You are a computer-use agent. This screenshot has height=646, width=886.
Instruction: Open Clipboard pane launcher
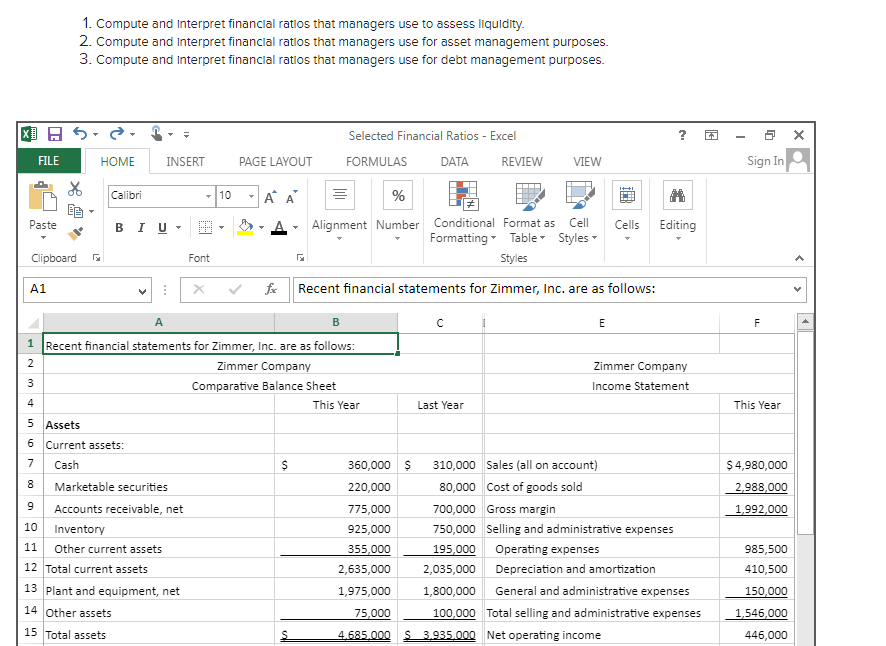pyautogui.click(x=97, y=258)
